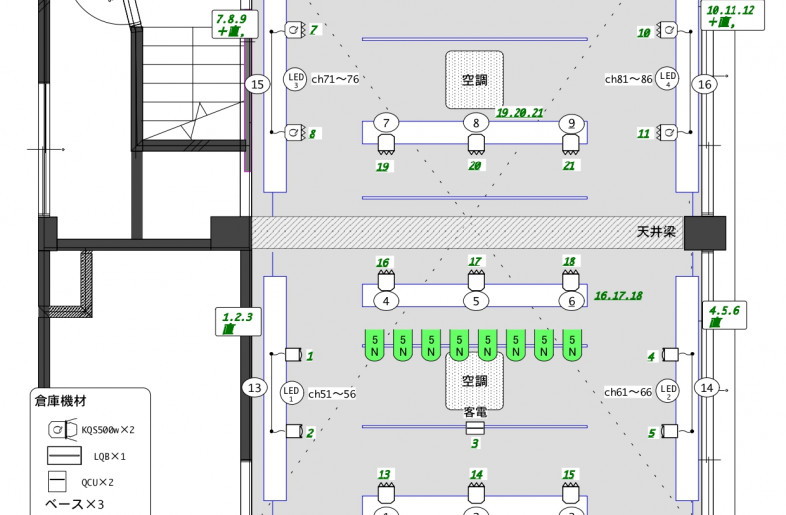Select the 客電 house light symbol

click(475, 428)
